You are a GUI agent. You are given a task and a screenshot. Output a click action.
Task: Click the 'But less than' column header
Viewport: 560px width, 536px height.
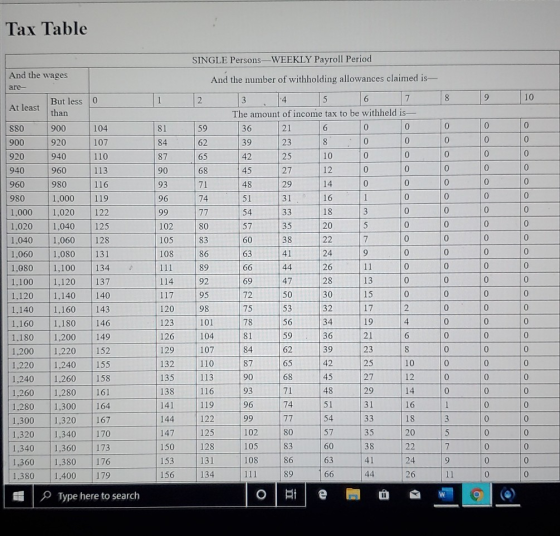pos(66,107)
